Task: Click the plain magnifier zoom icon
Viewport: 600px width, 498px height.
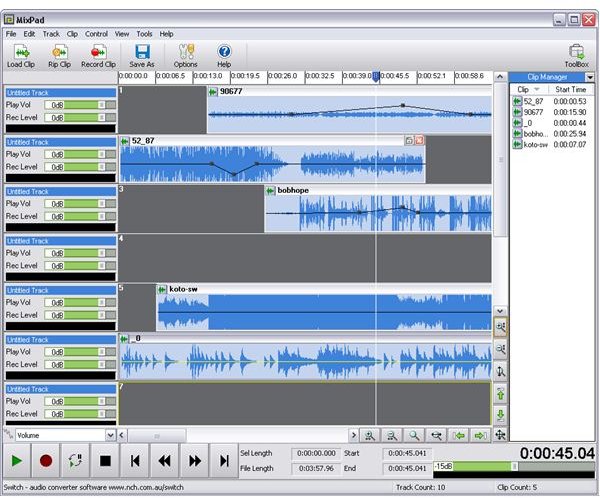Action: (x=414, y=435)
